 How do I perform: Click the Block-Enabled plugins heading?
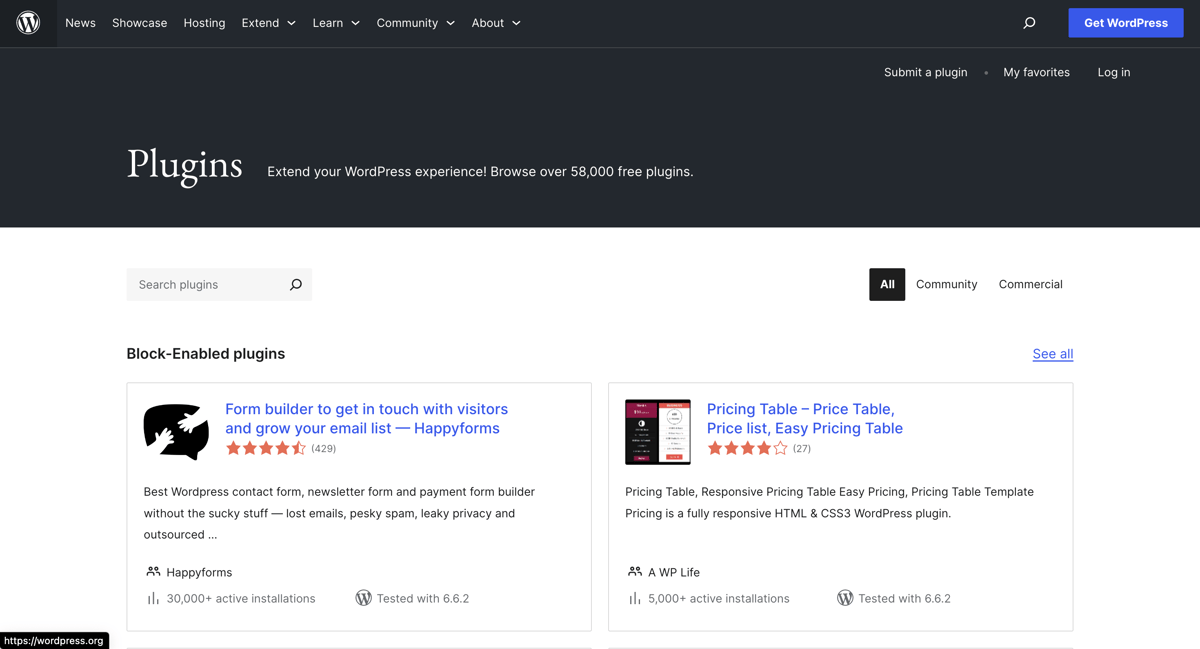tap(206, 354)
